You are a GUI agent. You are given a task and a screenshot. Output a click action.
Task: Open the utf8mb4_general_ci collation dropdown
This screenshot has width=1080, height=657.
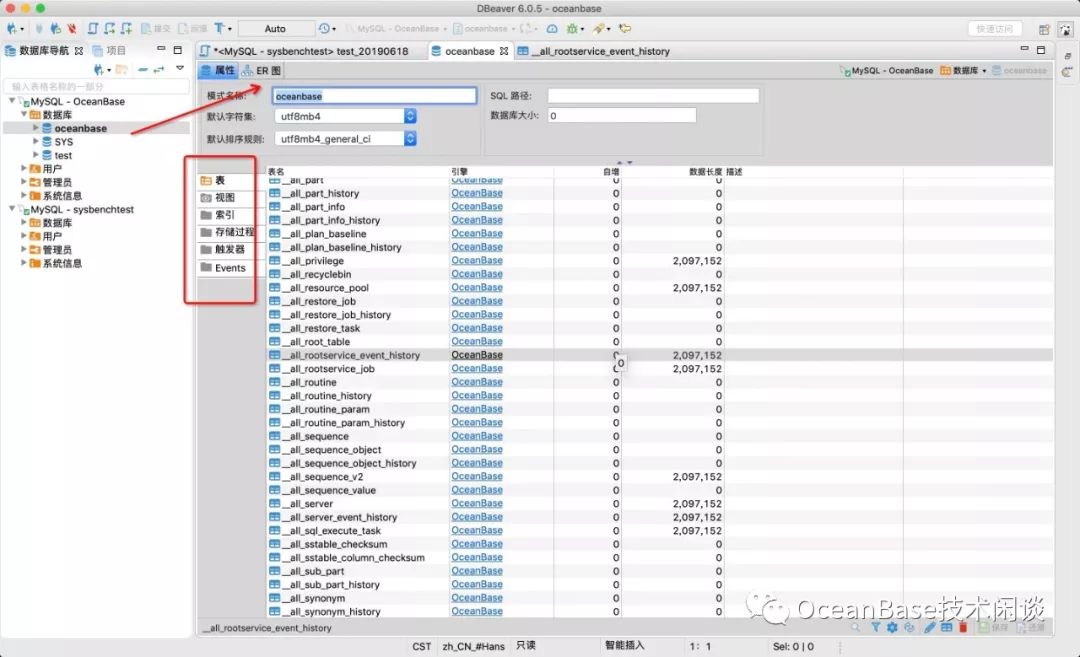(410, 139)
